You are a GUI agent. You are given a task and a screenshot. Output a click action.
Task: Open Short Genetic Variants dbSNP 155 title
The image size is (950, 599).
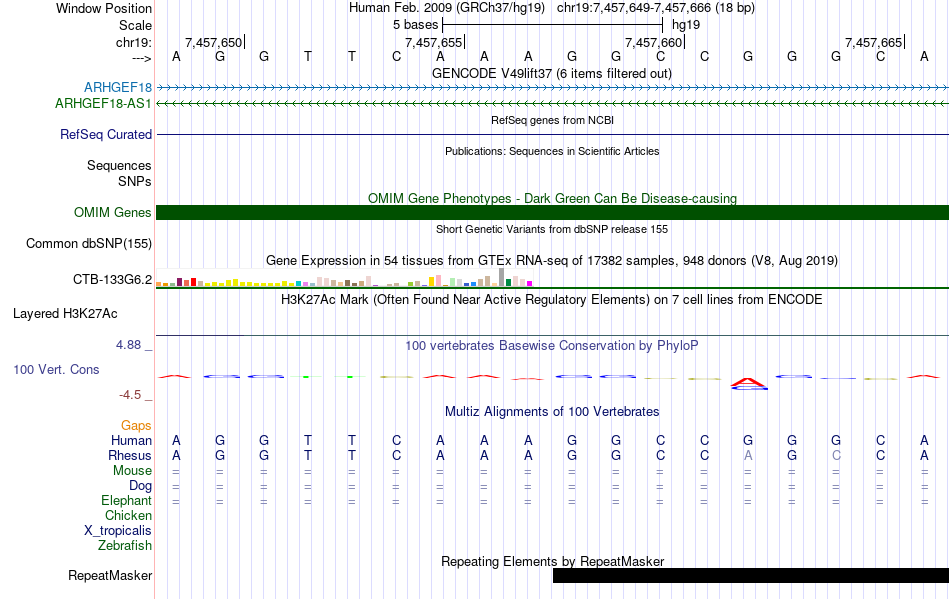click(x=552, y=229)
